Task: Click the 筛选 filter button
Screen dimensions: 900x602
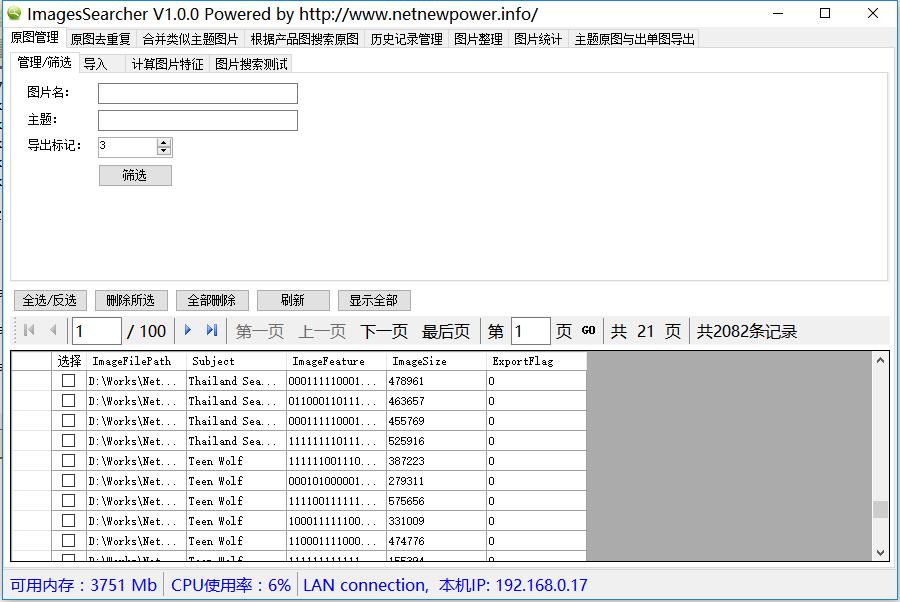Action: [x=135, y=175]
